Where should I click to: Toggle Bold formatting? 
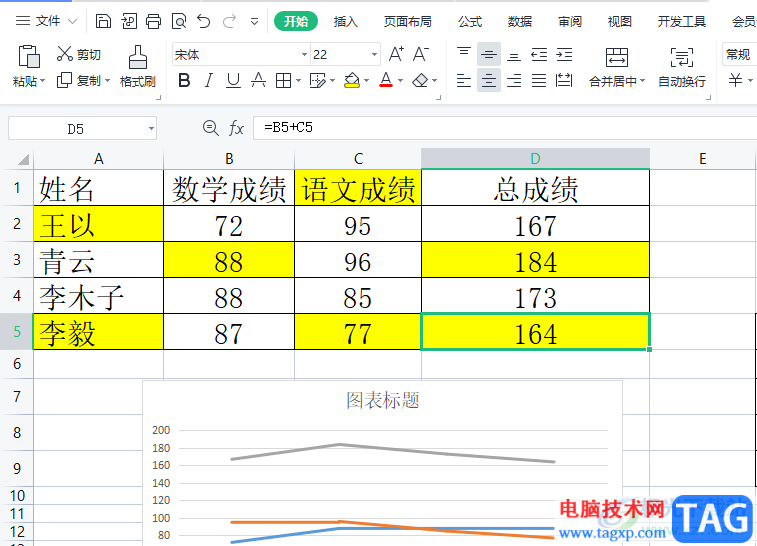point(184,80)
